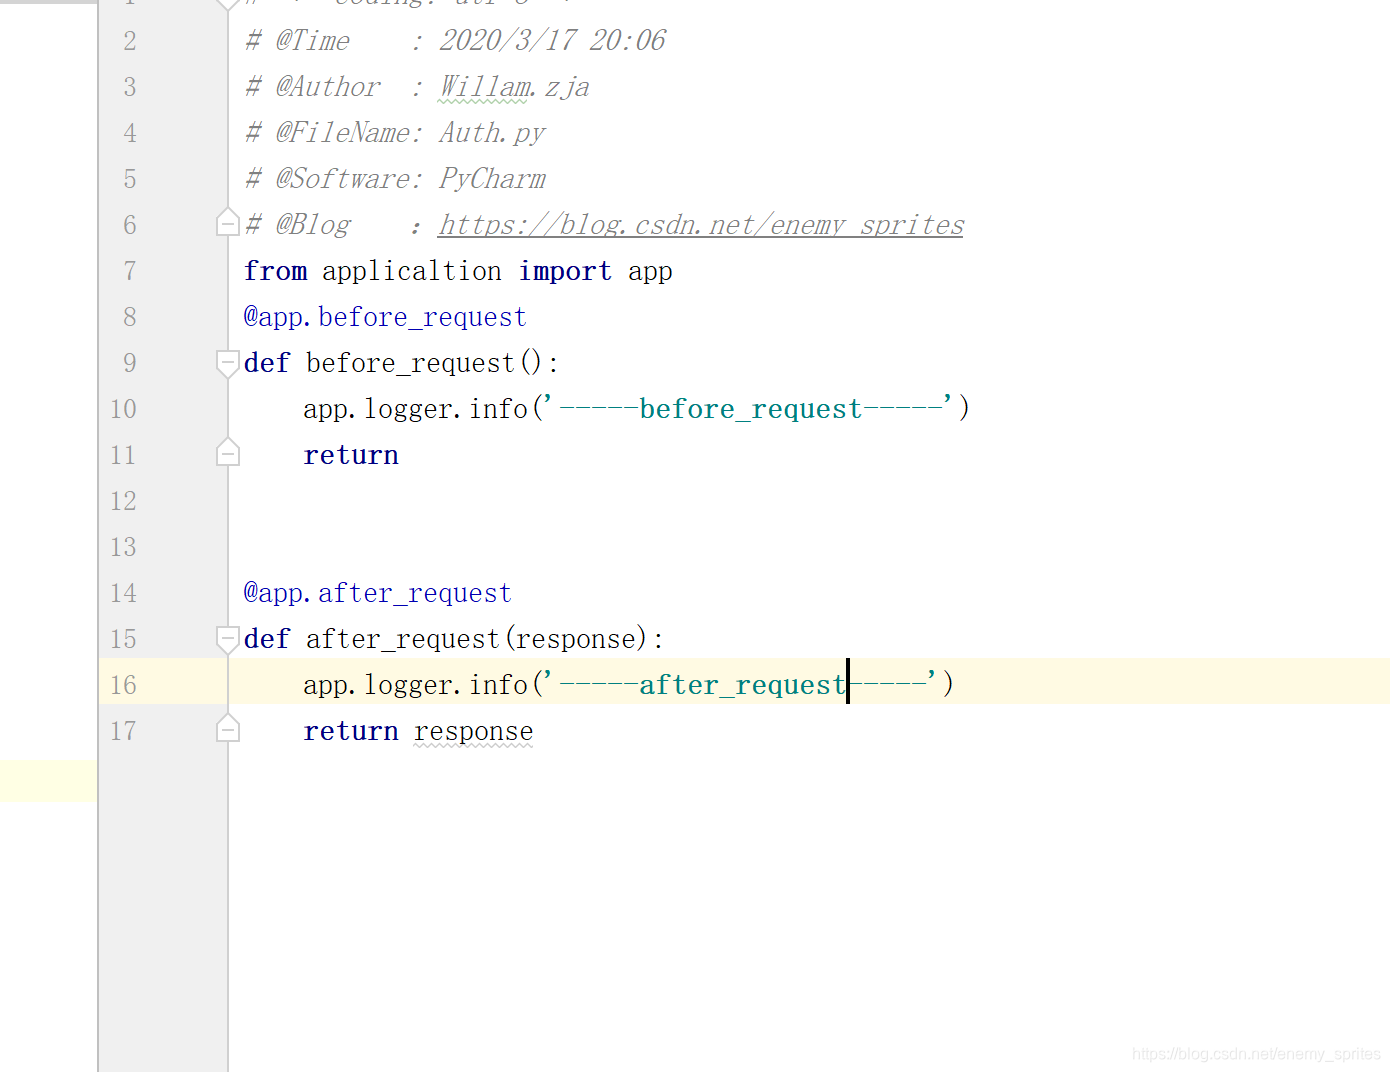Click line number 13 in the gutter
The width and height of the screenshot is (1390, 1072).
(x=123, y=547)
